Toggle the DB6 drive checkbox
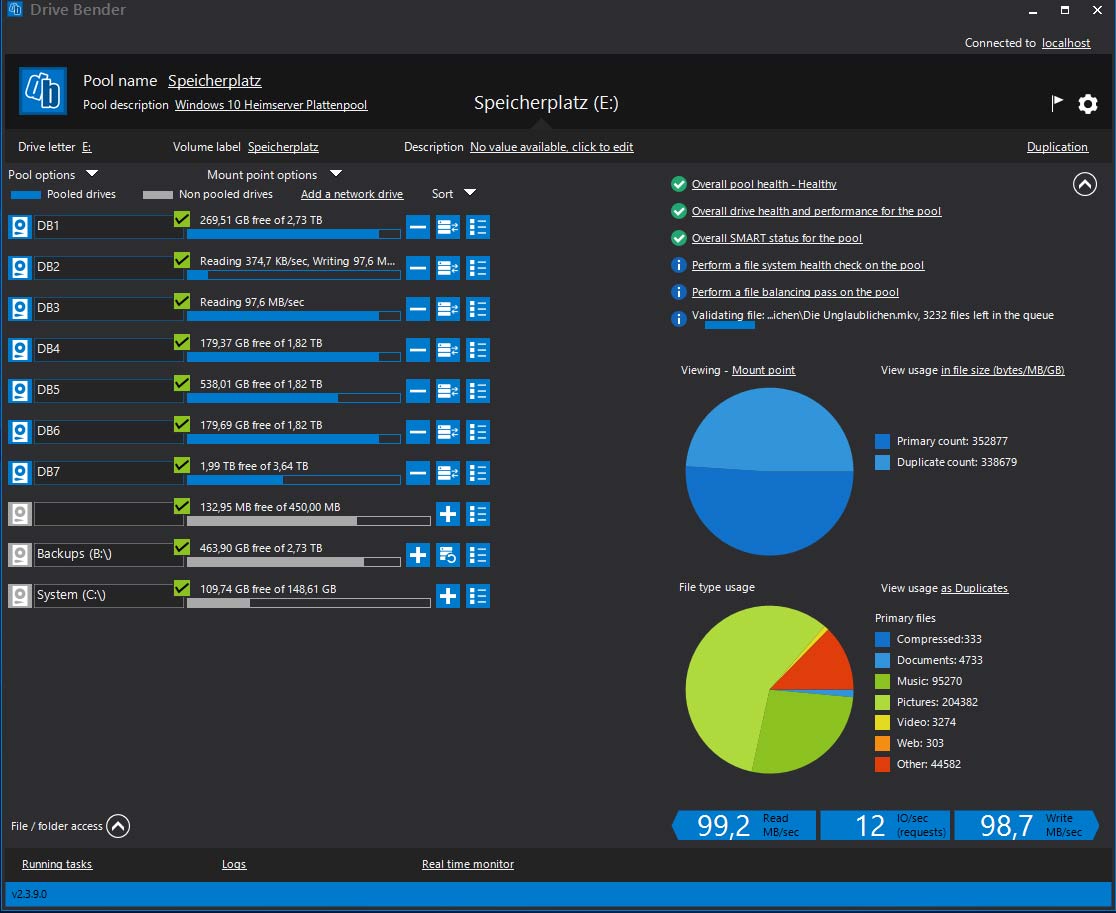The height and width of the screenshot is (913, 1116). 182,424
